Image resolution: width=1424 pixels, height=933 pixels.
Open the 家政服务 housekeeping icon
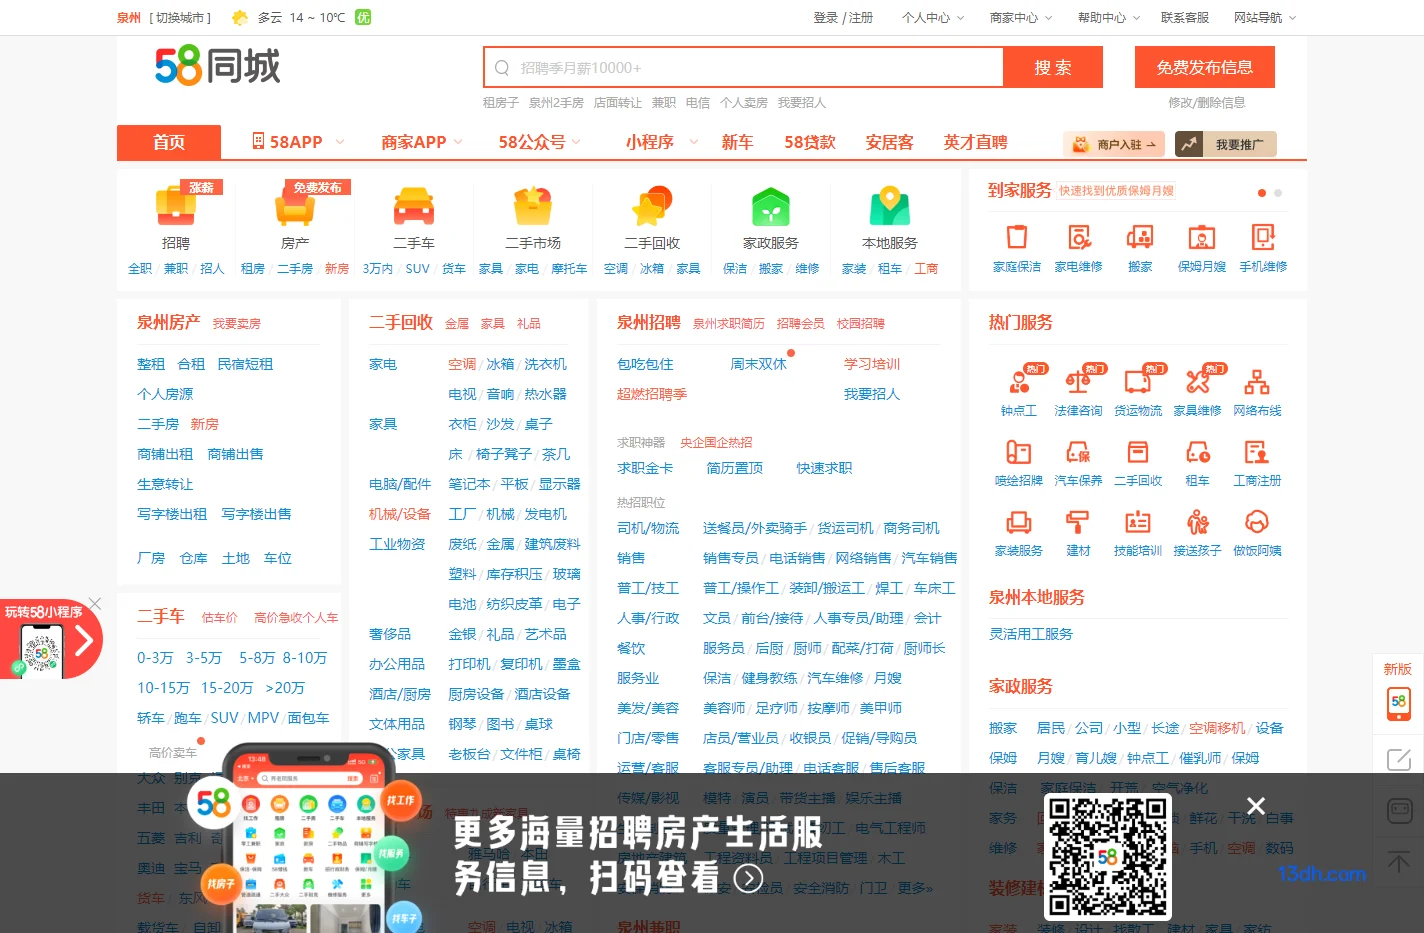(x=771, y=207)
